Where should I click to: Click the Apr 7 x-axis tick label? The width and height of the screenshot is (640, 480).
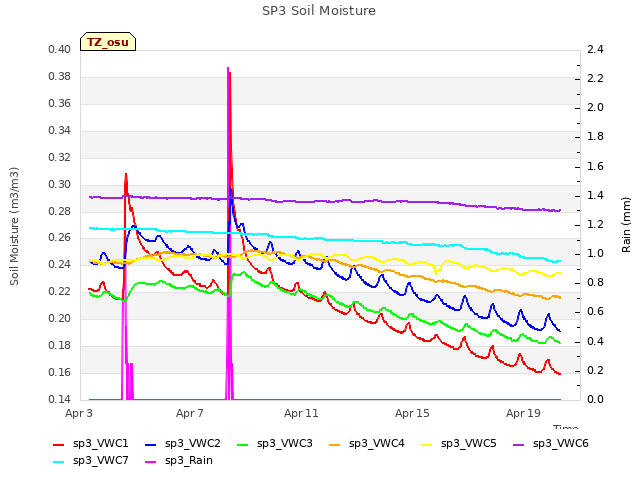click(x=189, y=413)
